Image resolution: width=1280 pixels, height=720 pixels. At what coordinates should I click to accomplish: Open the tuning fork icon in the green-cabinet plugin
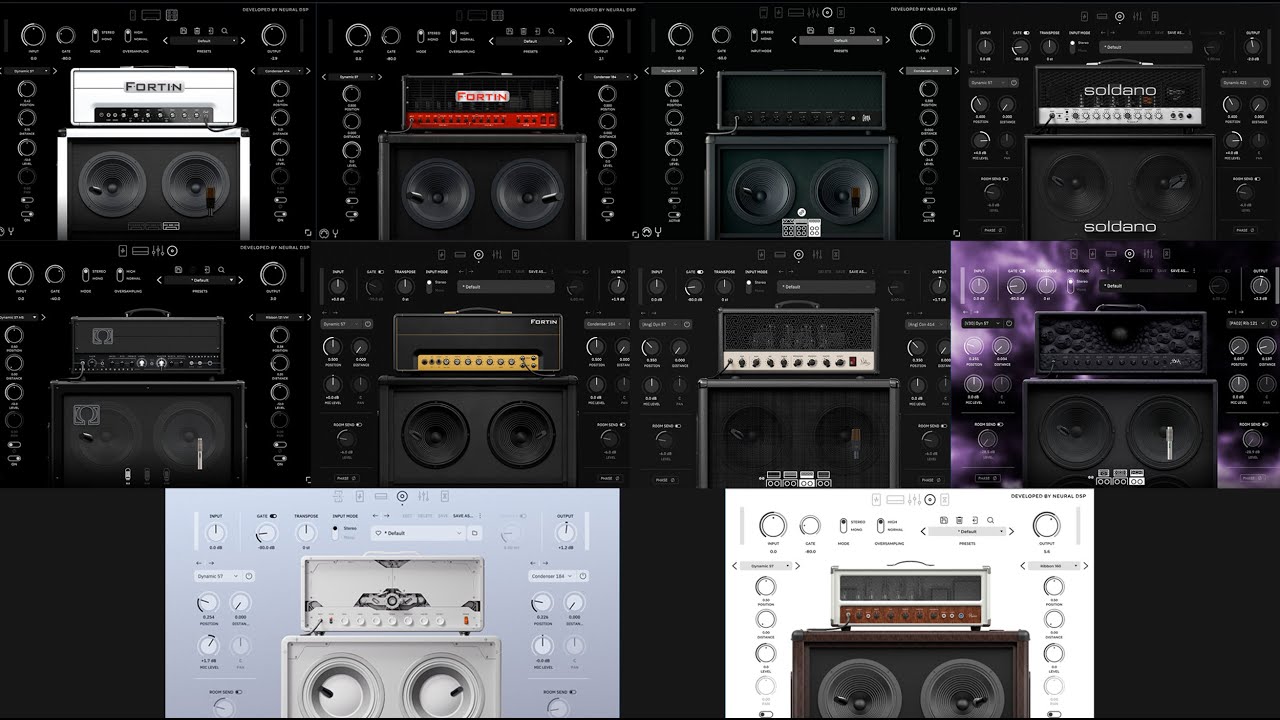tap(658, 232)
